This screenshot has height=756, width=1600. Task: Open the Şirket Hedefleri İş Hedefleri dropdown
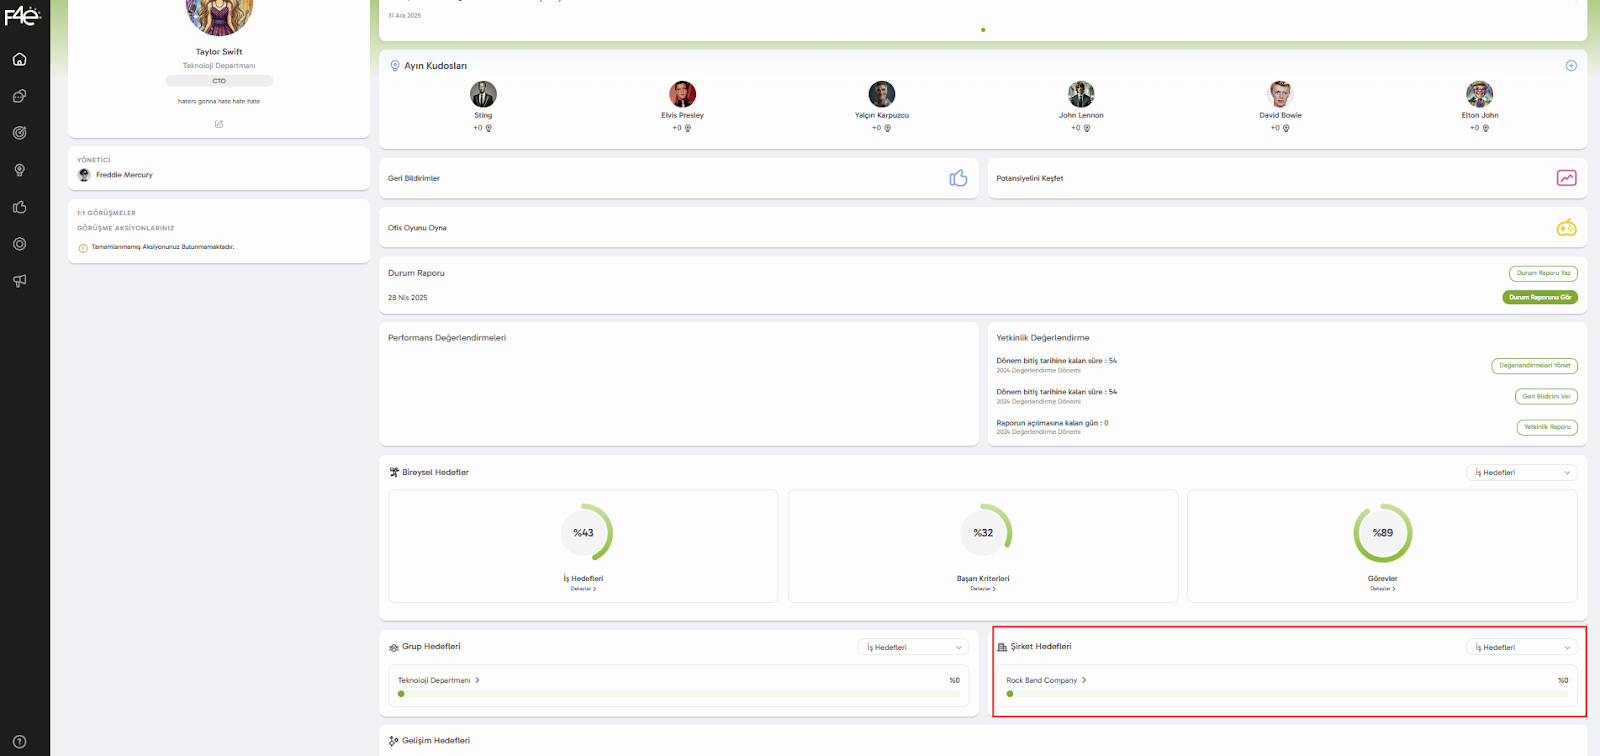[x=1522, y=647]
